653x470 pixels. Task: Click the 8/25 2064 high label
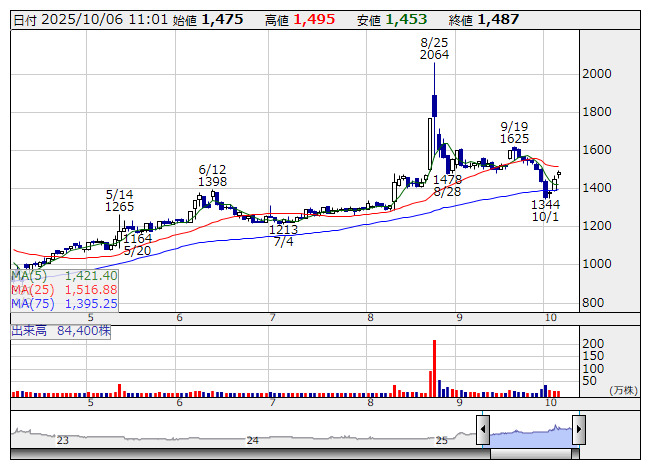tap(434, 49)
